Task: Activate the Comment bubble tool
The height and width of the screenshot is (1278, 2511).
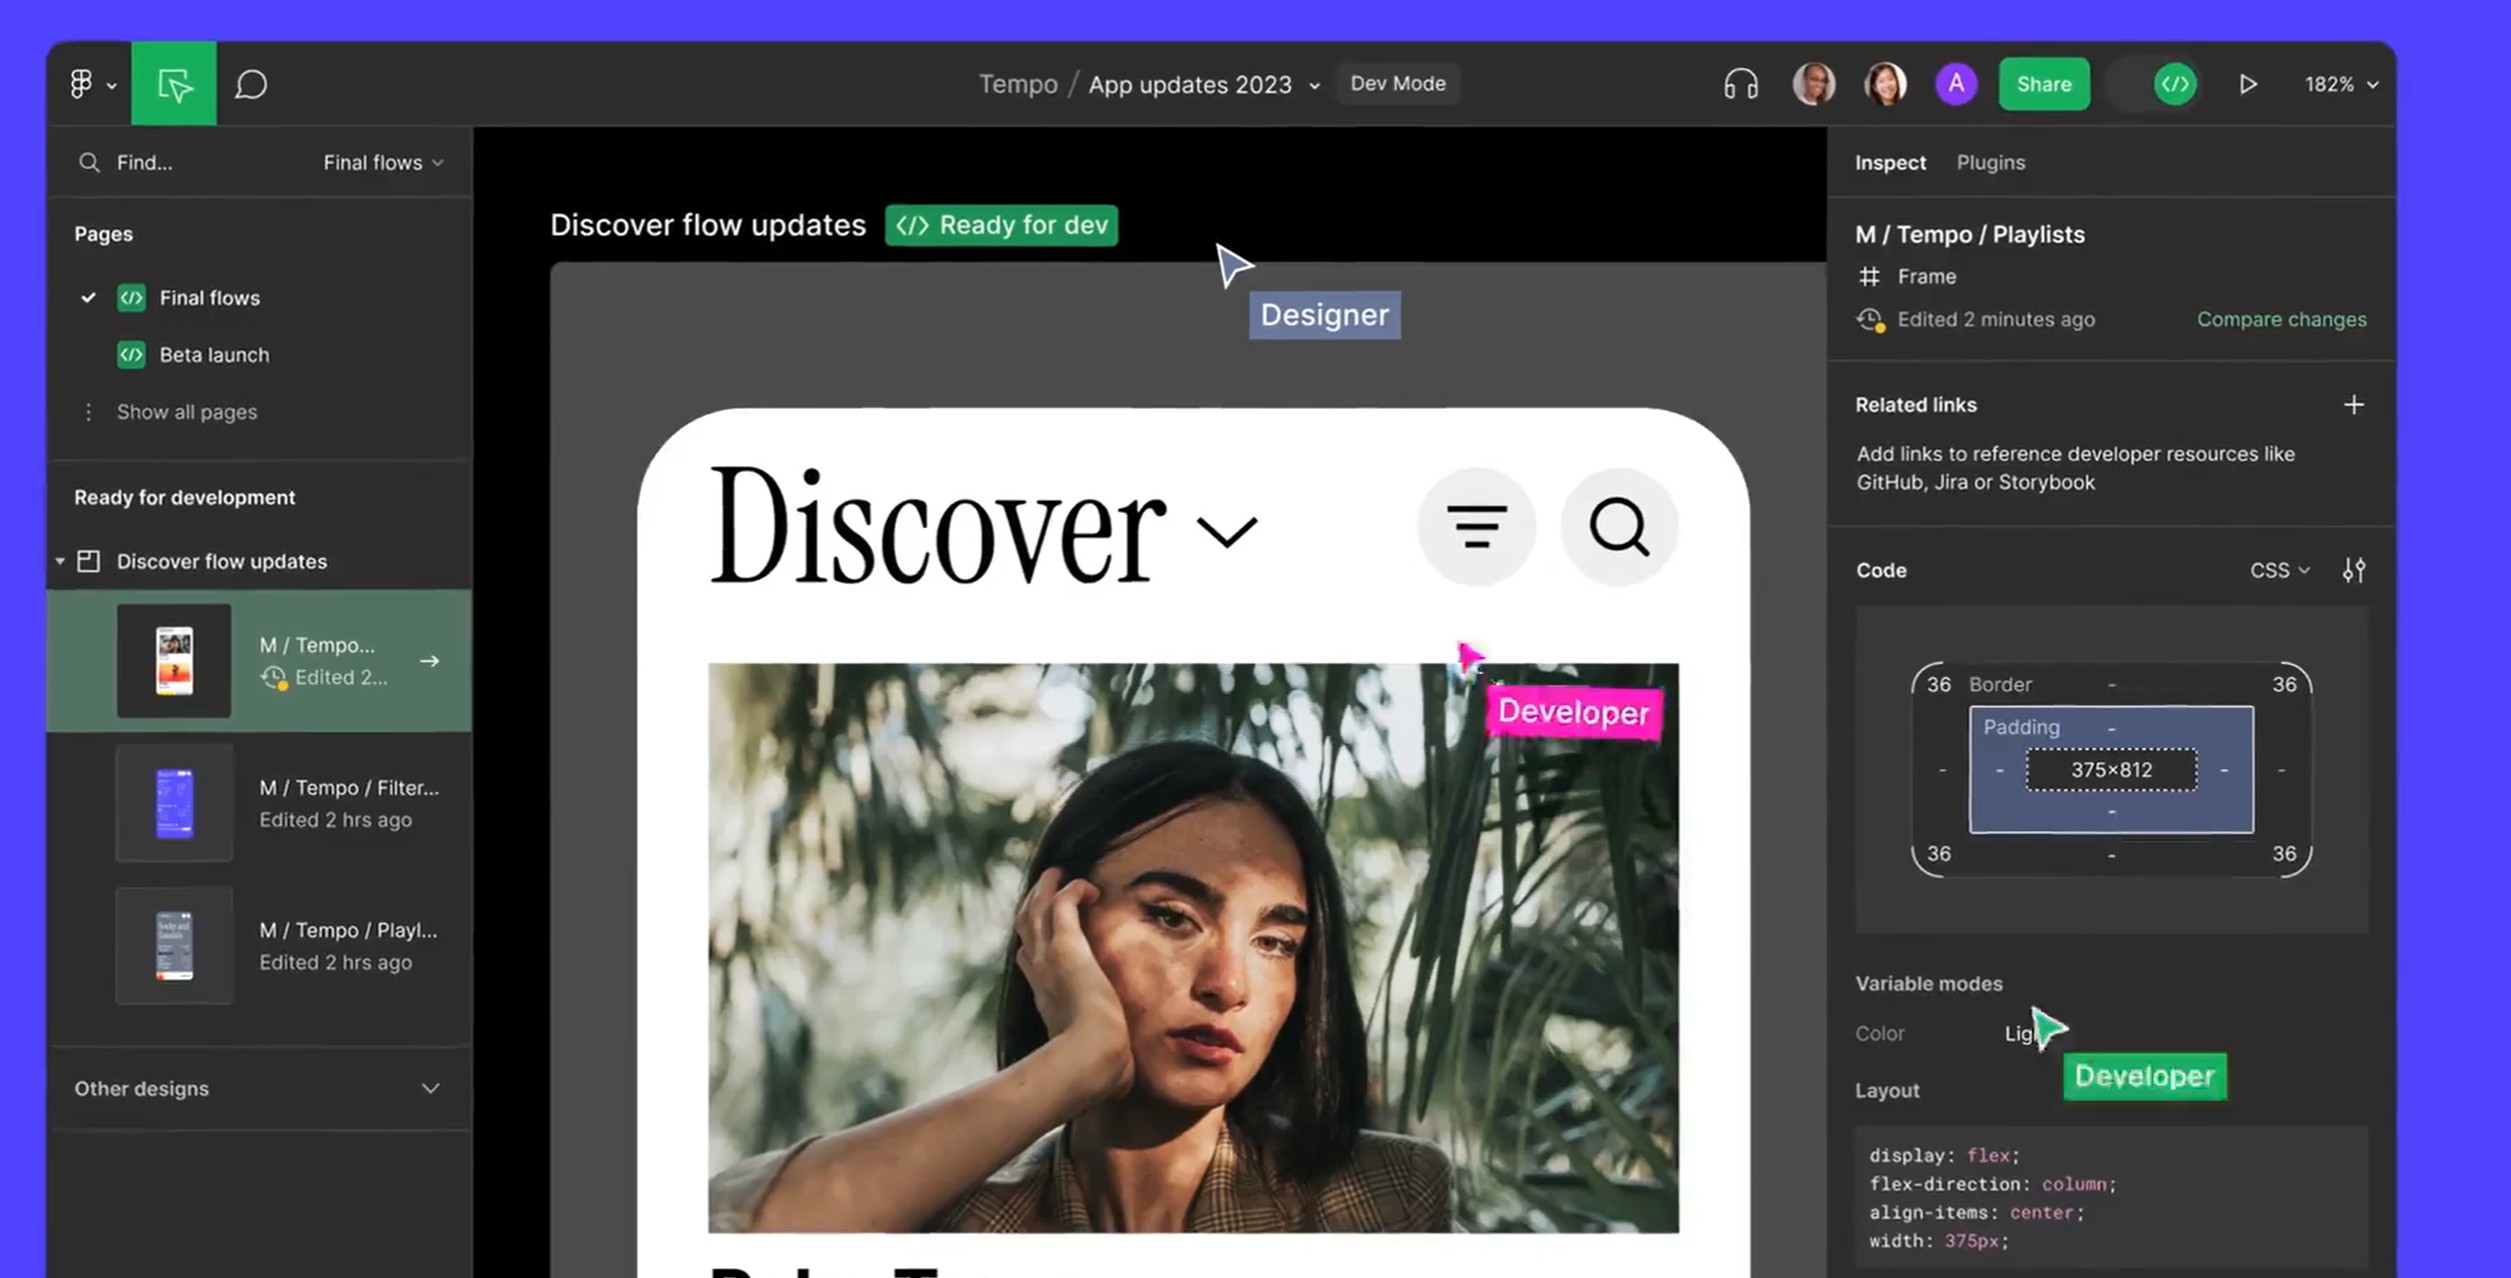Action: pyautogui.click(x=250, y=84)
